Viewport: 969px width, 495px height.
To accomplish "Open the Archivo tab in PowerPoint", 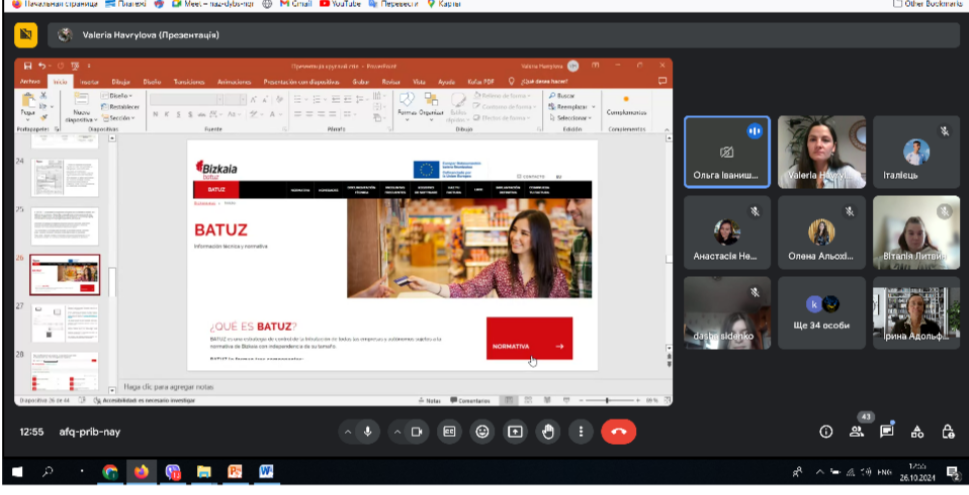I will (x=30, y=82).
